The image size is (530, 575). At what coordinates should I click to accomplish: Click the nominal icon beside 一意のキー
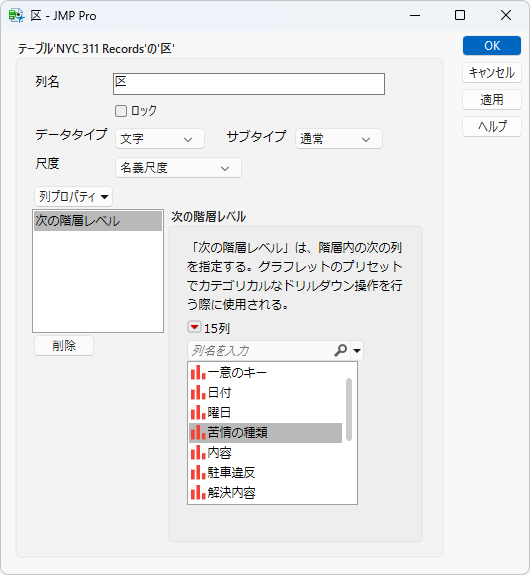198,373
